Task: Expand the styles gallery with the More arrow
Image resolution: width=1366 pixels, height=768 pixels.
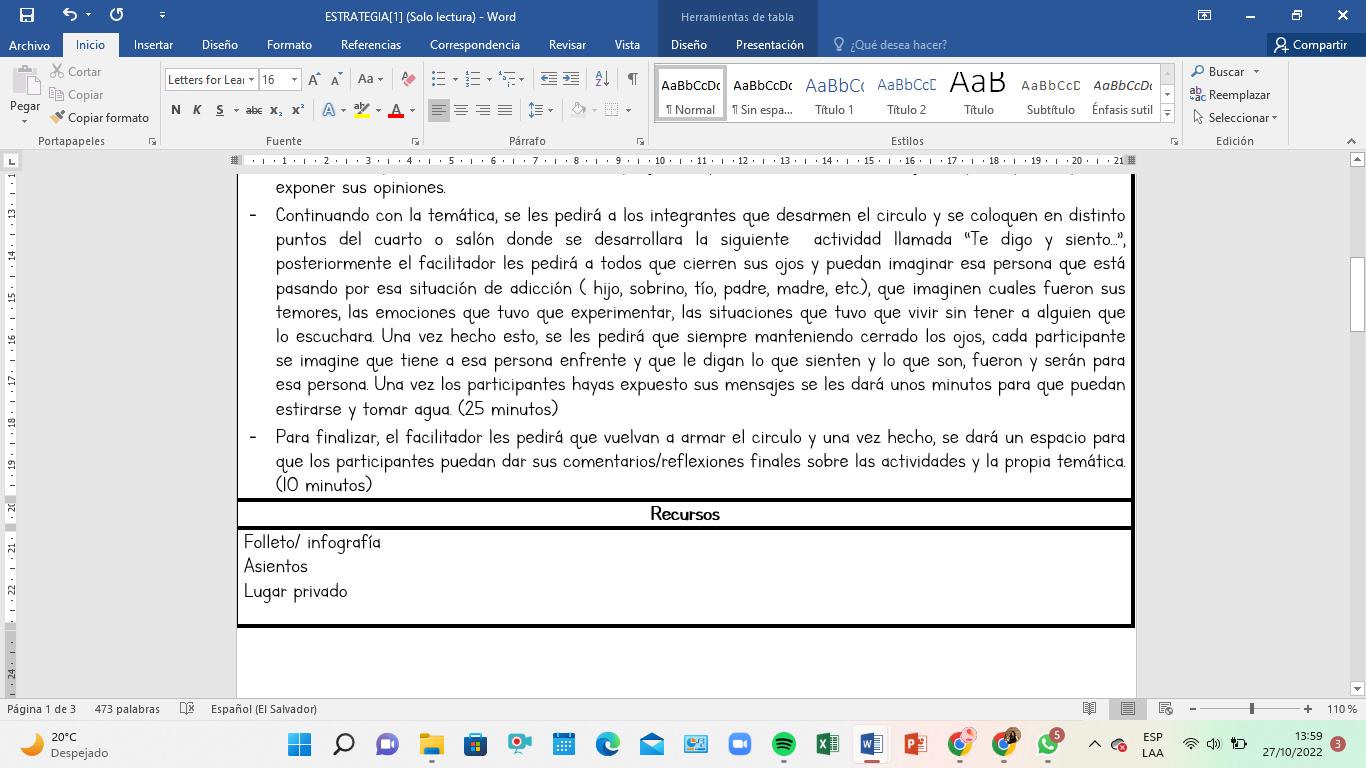Action: point(1167,114)
